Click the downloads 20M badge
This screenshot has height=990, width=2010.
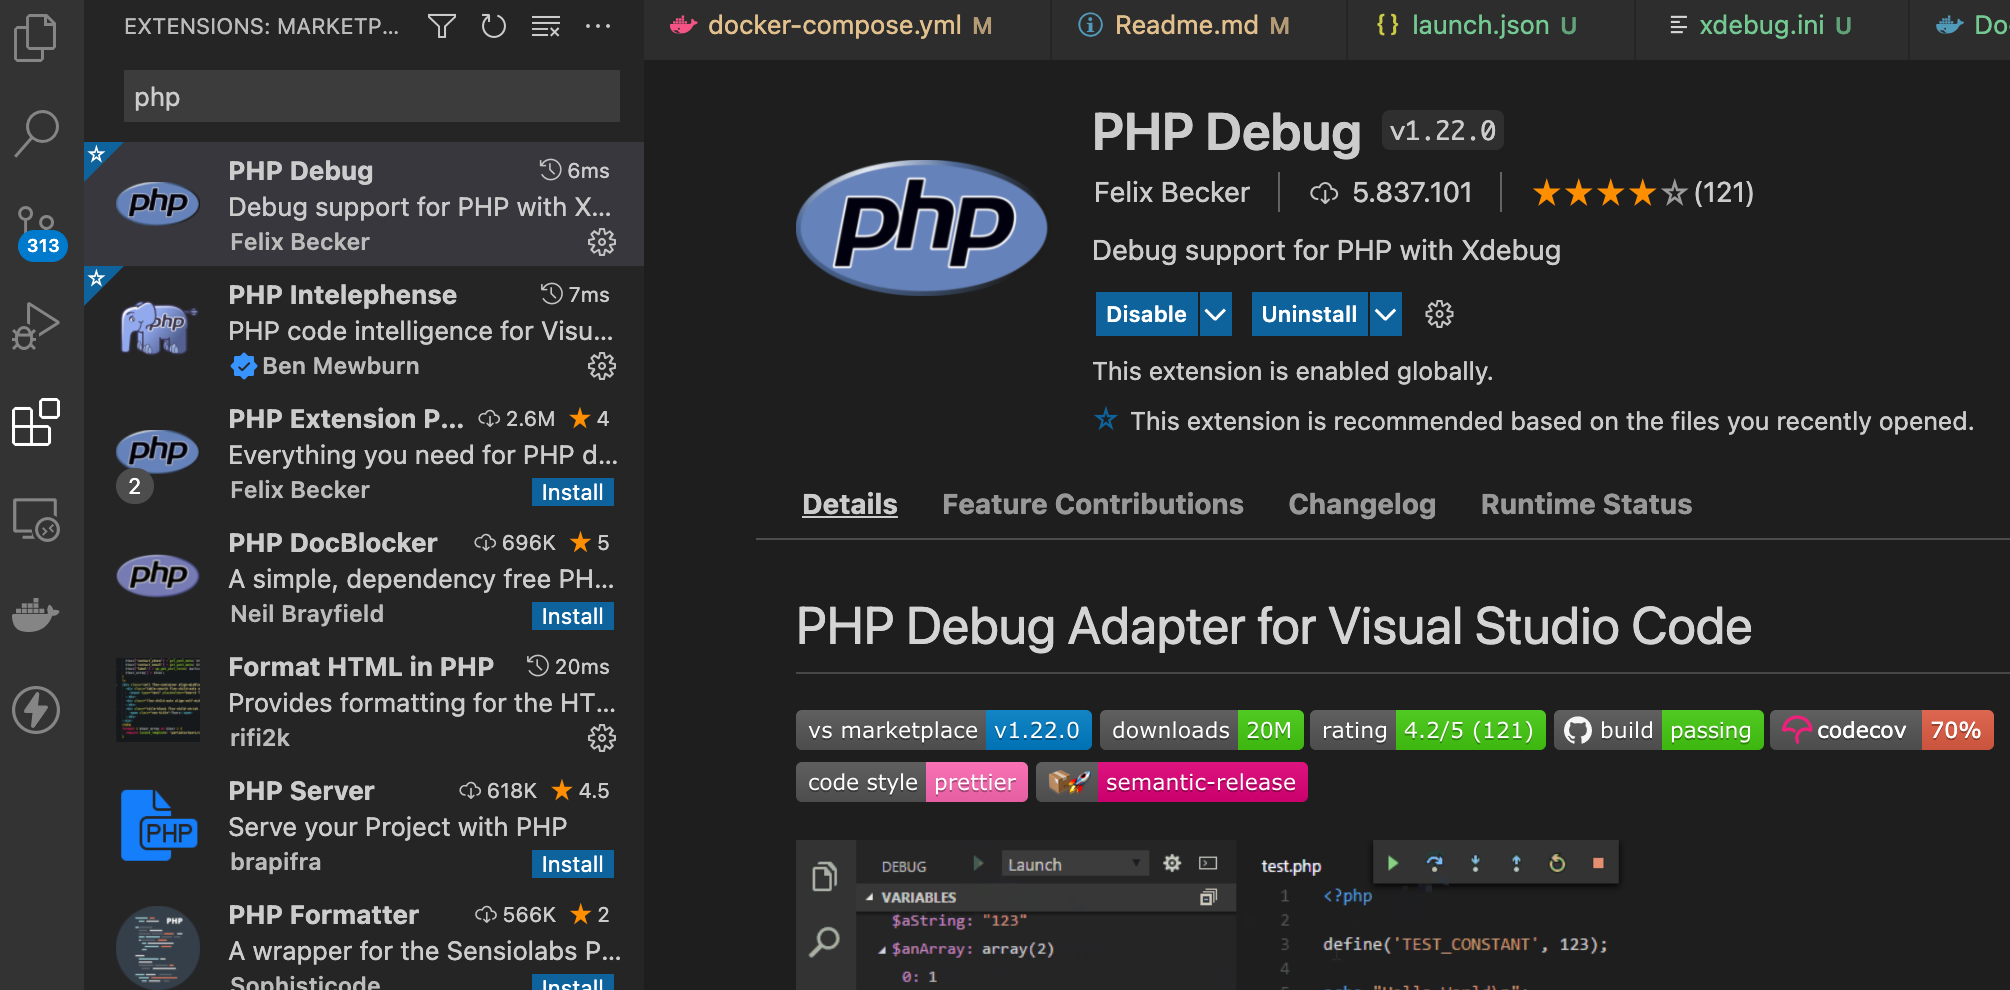[1201, 730]
